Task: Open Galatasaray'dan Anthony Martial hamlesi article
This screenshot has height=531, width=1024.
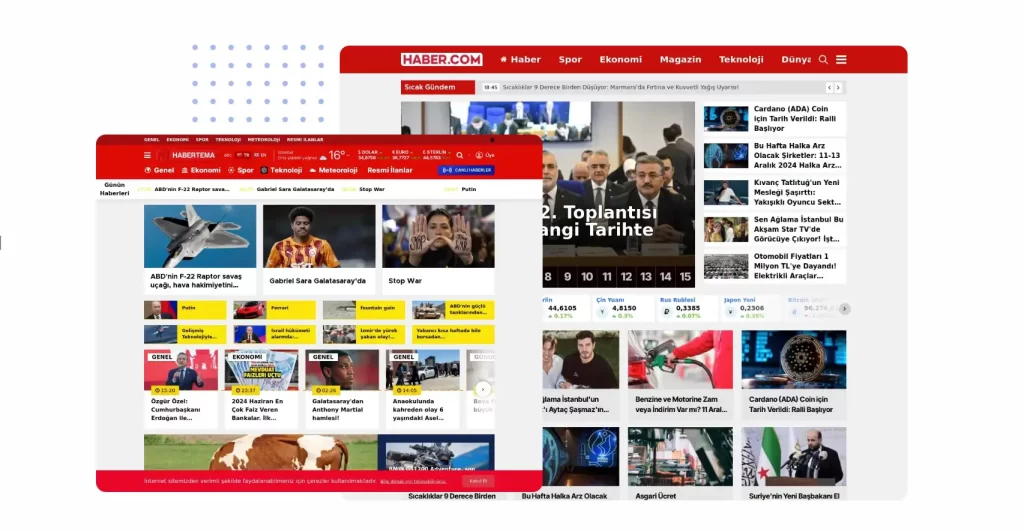Action: coord(342,389)
